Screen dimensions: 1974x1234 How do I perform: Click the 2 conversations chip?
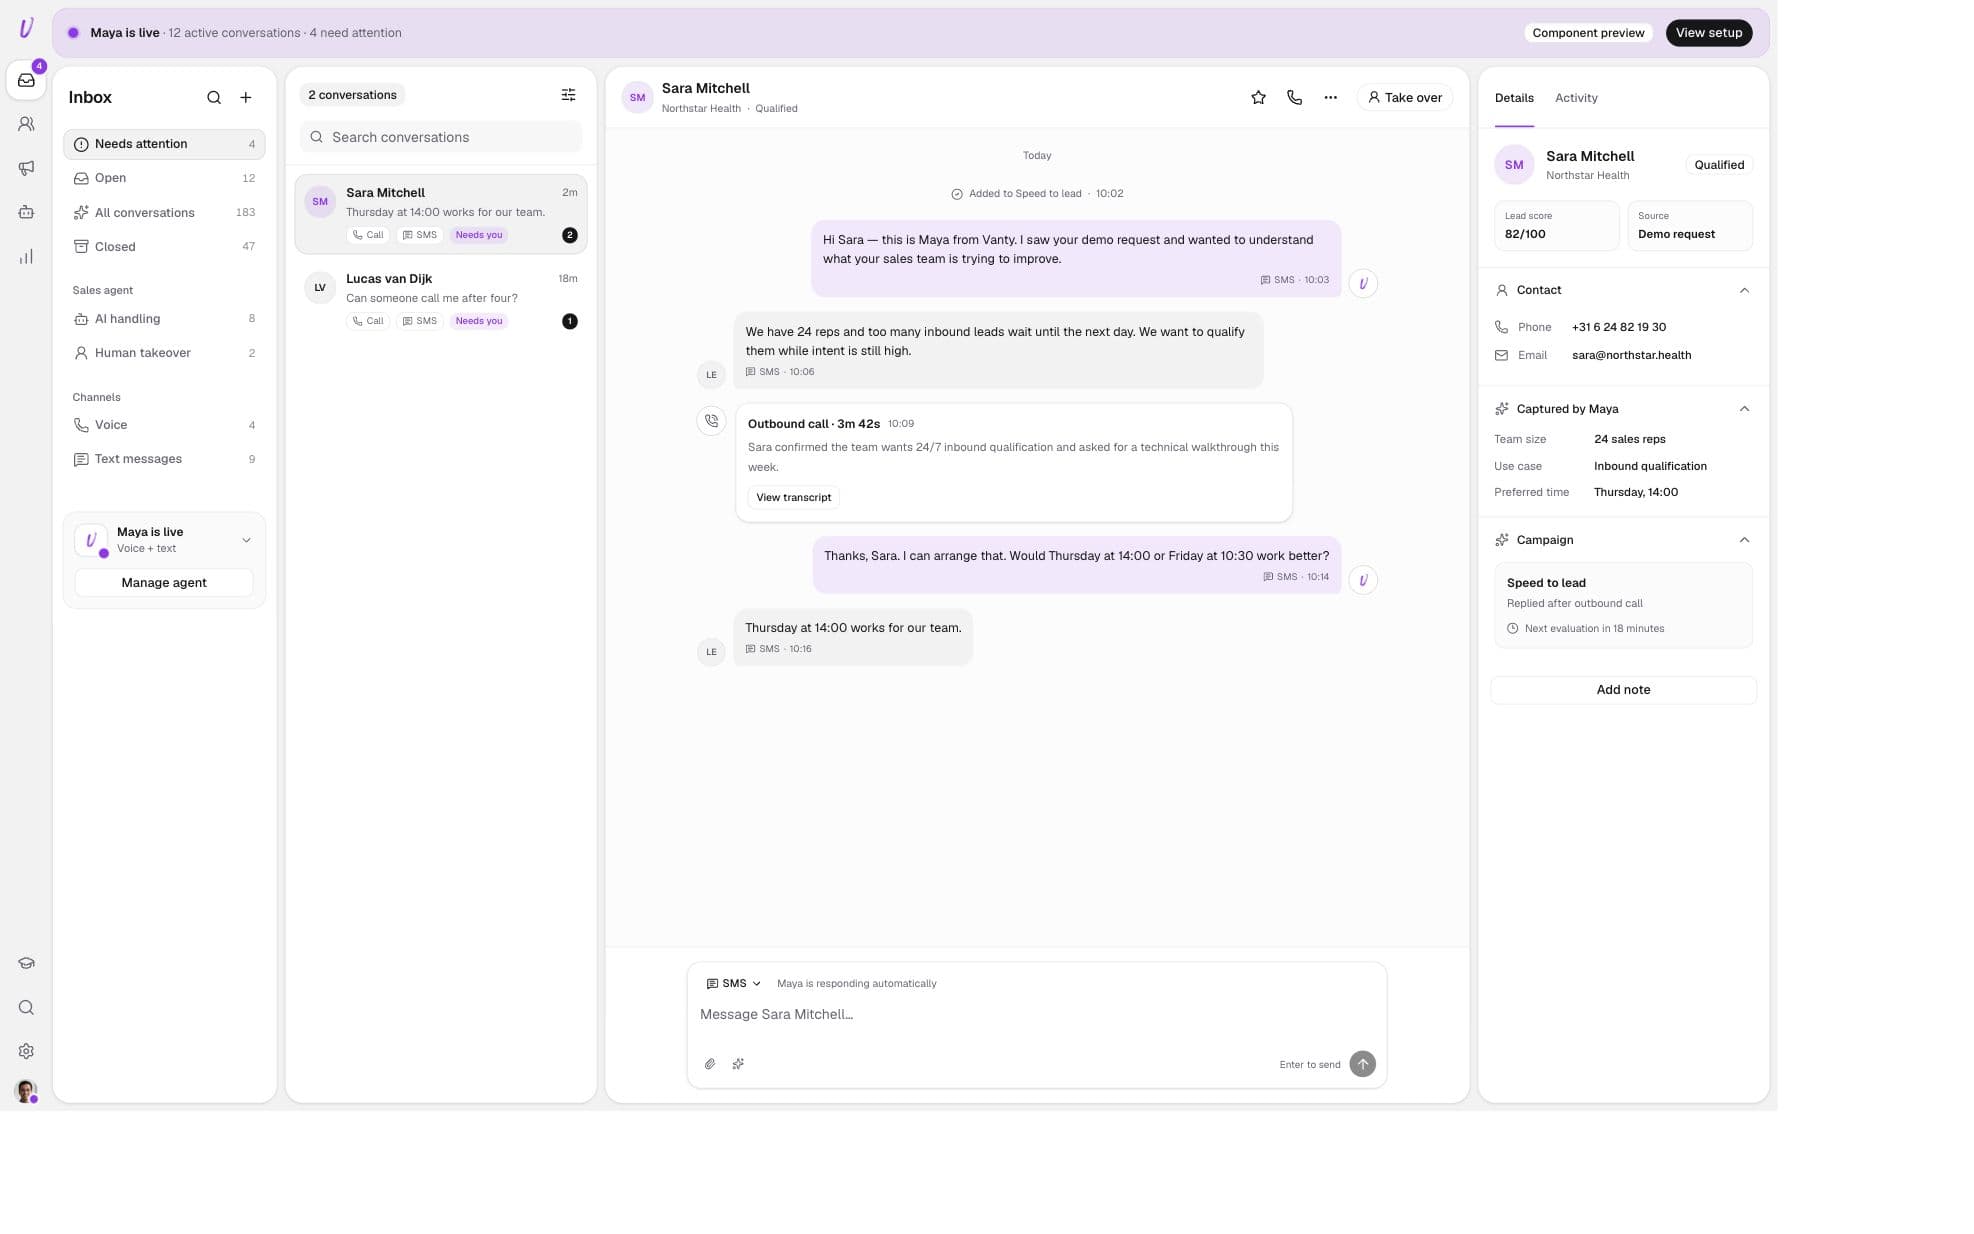point(352,95)
